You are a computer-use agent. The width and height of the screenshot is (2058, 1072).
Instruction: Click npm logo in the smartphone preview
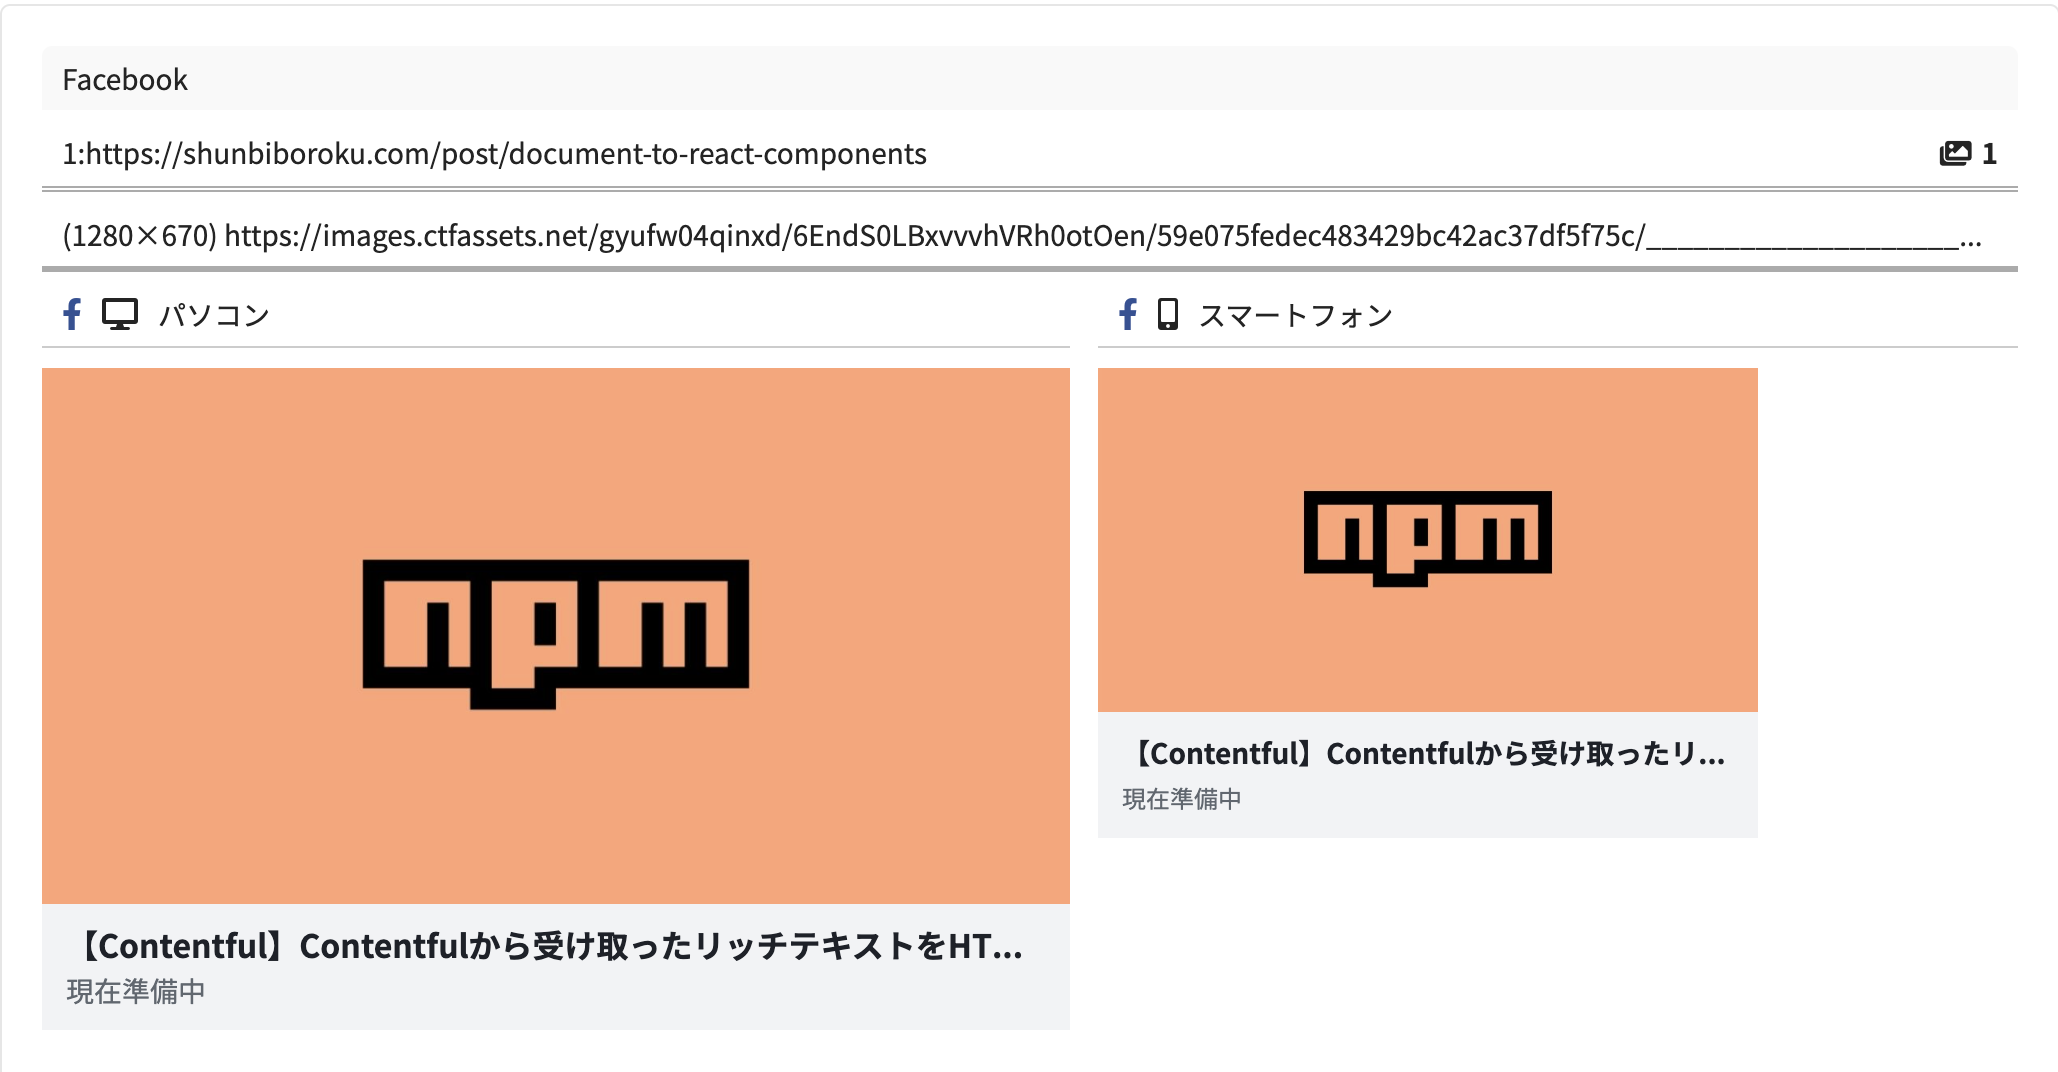[1427, 537]
